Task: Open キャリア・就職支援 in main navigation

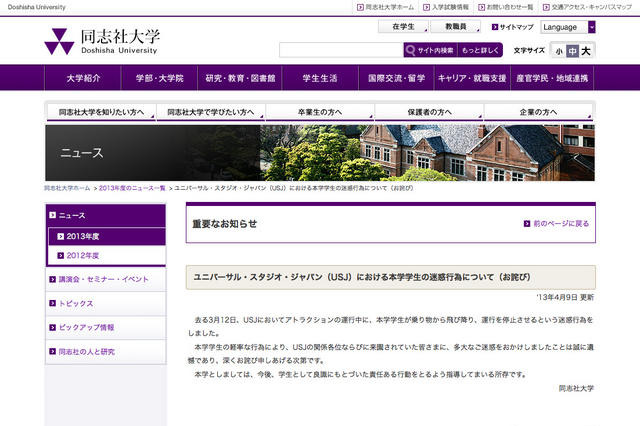Action: click(x=472, y=78)
